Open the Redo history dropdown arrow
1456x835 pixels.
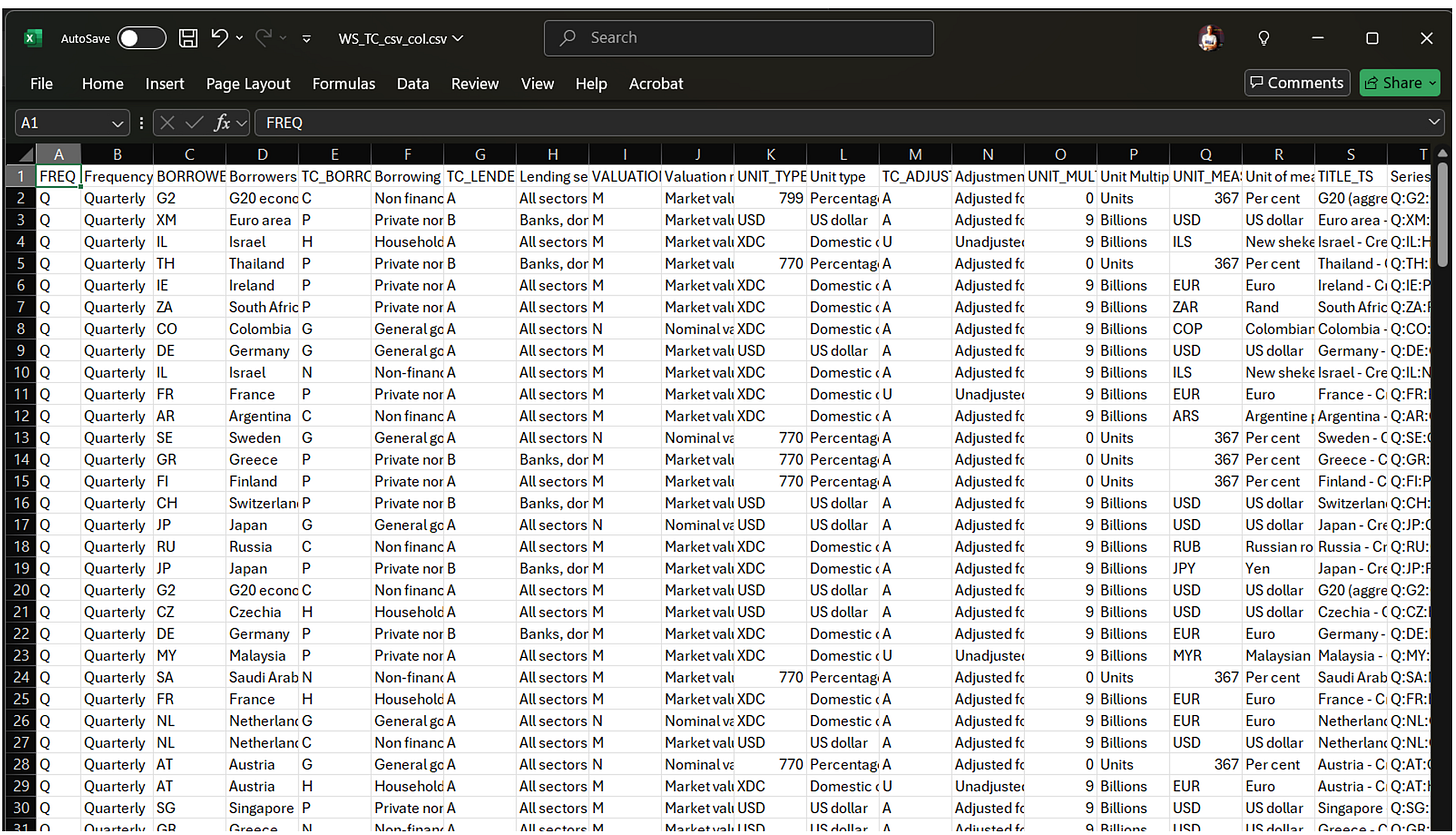click(284, 38)
